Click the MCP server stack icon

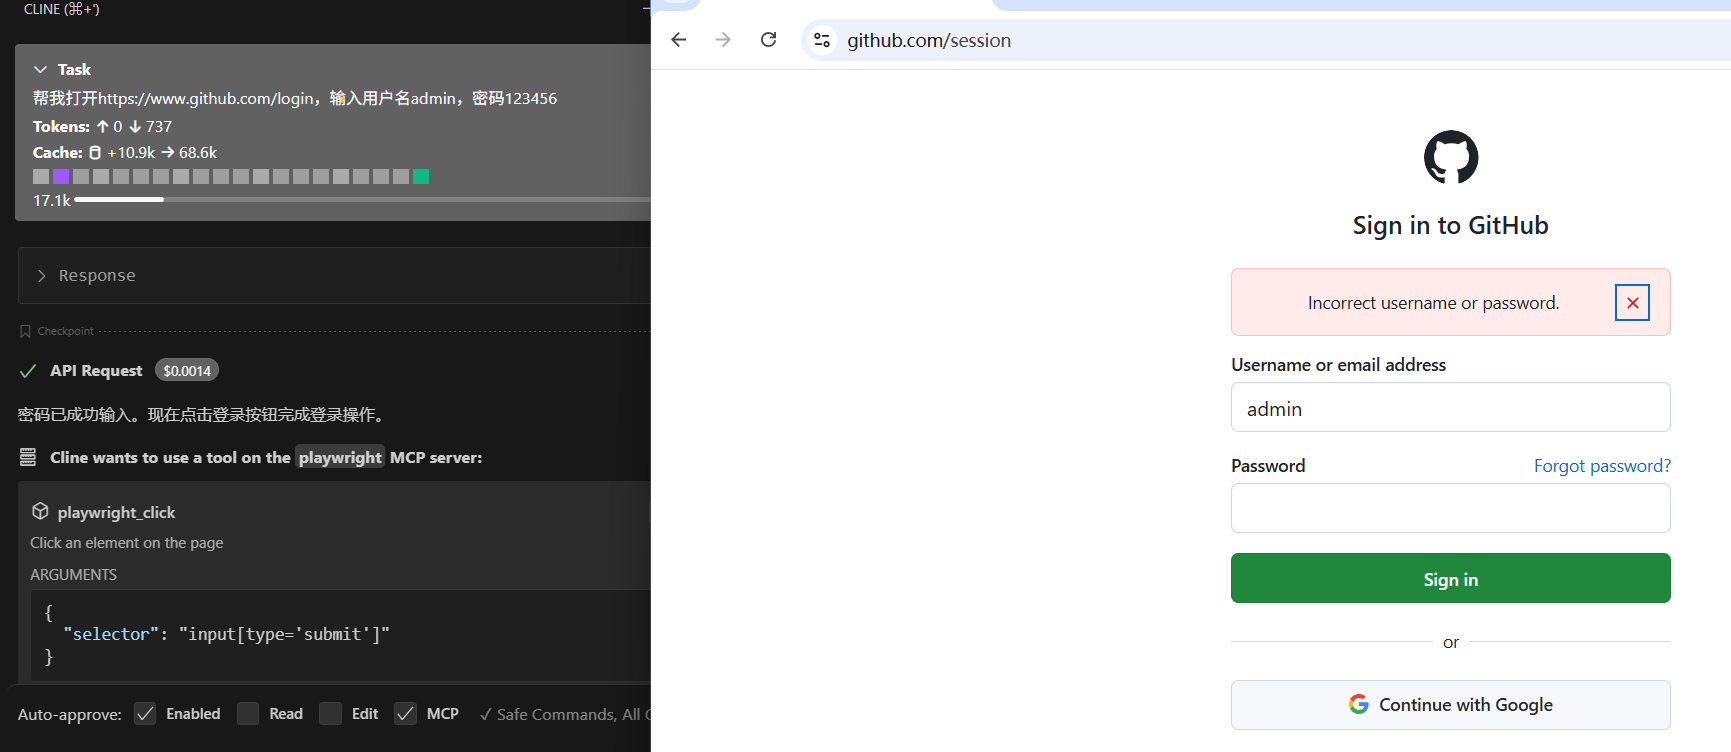[x=28, y=457]
